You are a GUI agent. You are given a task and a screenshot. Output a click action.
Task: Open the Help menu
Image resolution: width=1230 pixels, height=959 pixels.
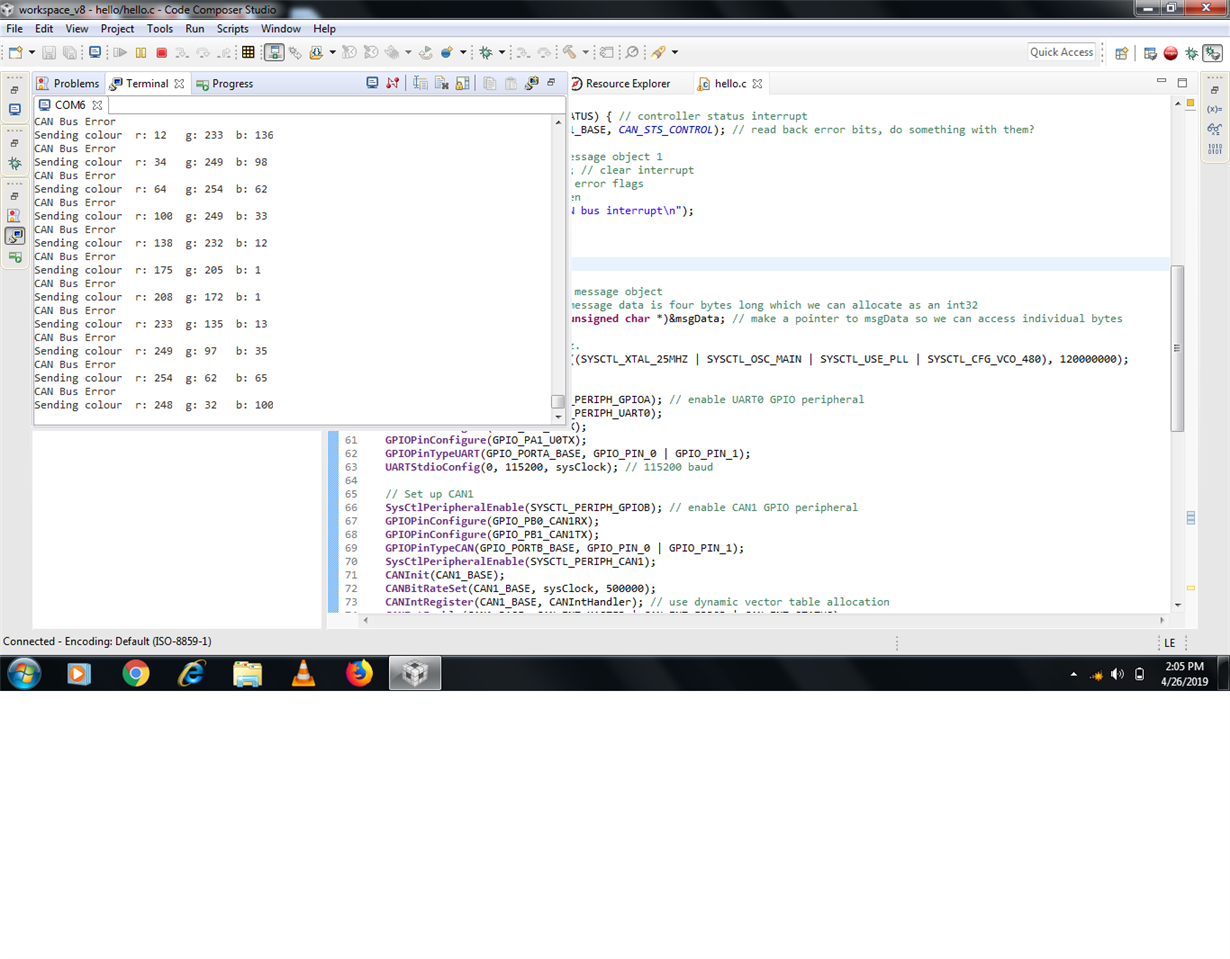(324, 29)
